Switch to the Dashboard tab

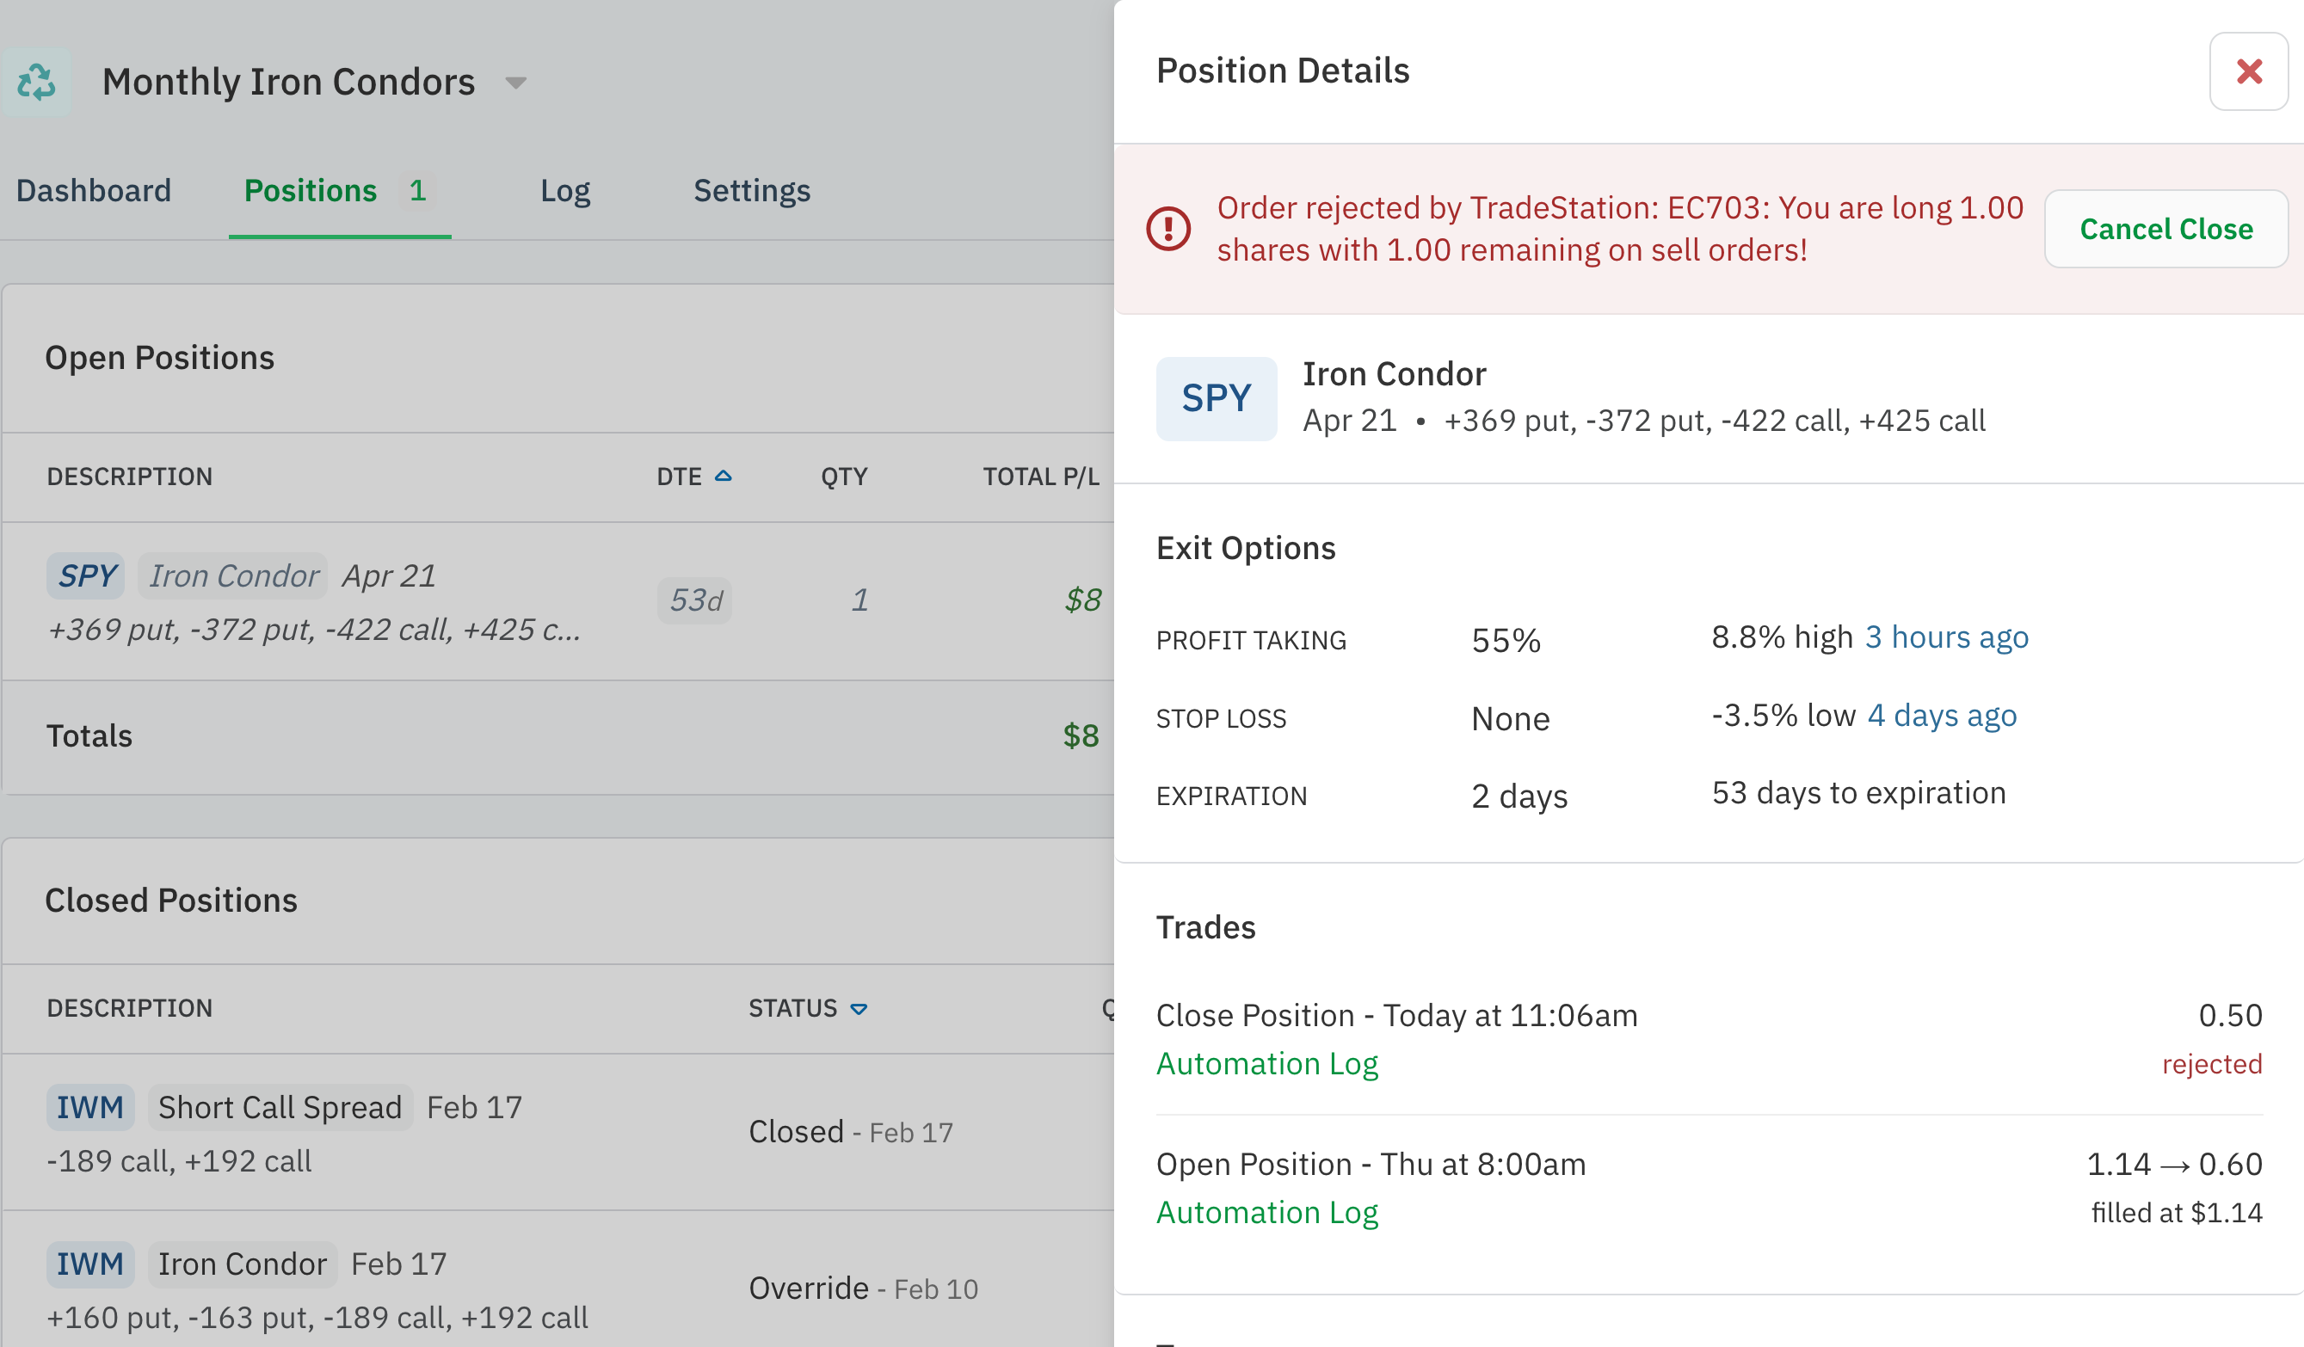pyautogui.click(x=94, y=190)
